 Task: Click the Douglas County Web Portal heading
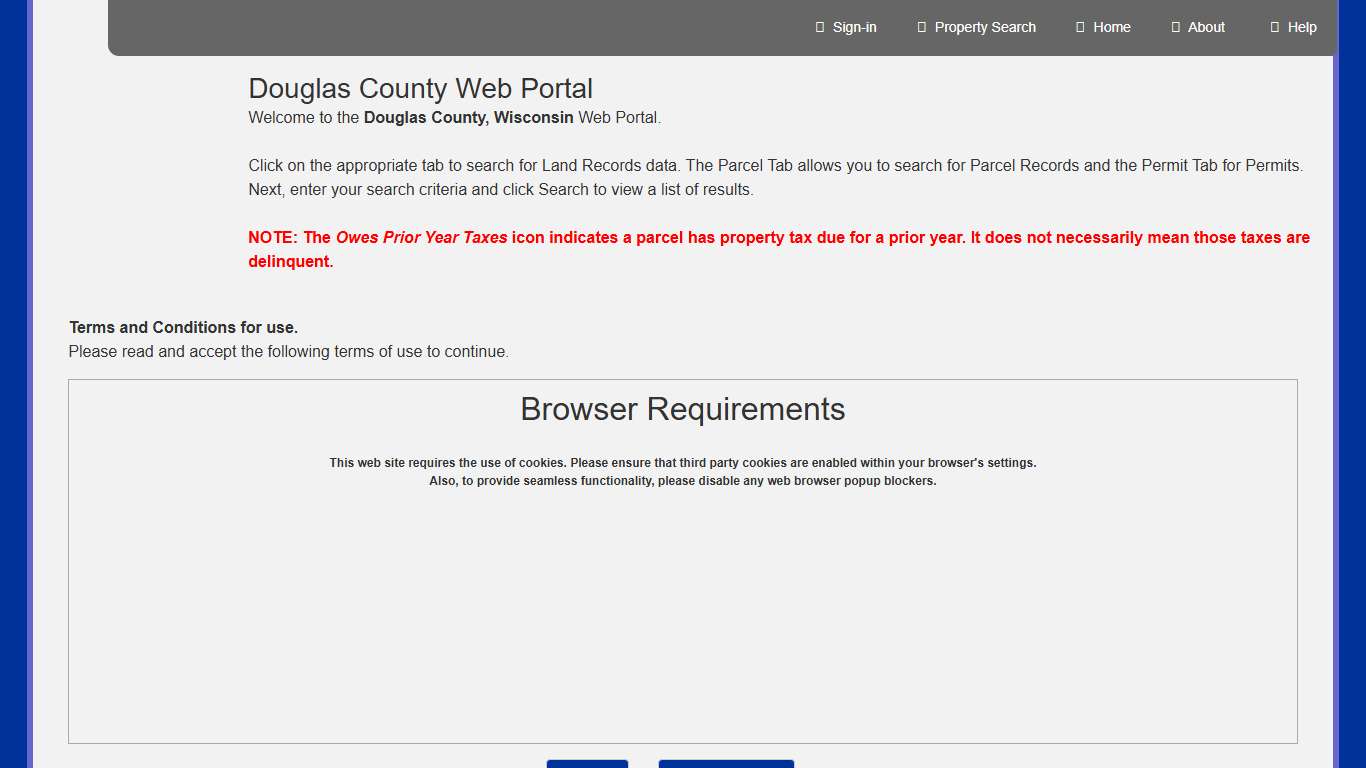pyautogui.click(x=420, y=89)
